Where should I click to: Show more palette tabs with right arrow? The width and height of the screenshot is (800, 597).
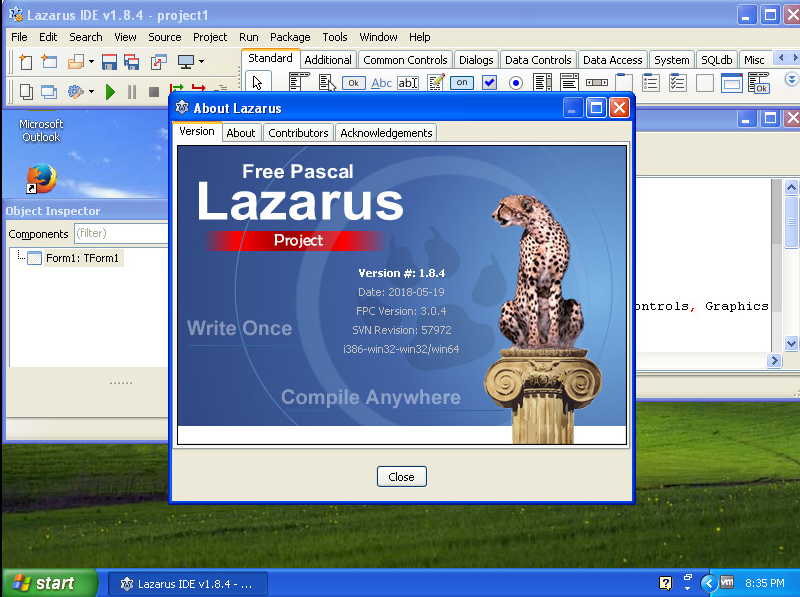[x=794, y=58]
